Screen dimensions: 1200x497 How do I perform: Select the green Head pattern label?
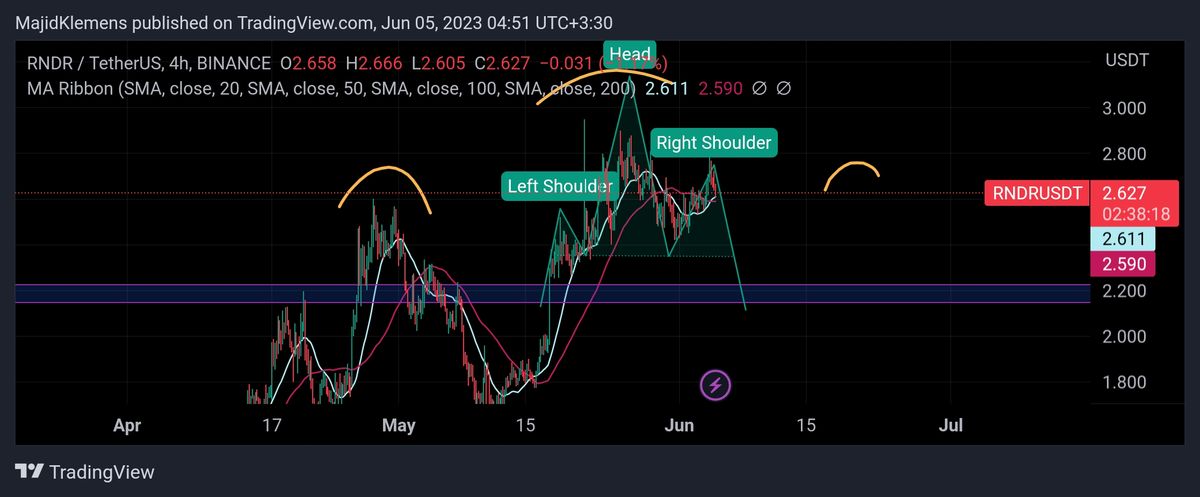click(x=630, y=55)
